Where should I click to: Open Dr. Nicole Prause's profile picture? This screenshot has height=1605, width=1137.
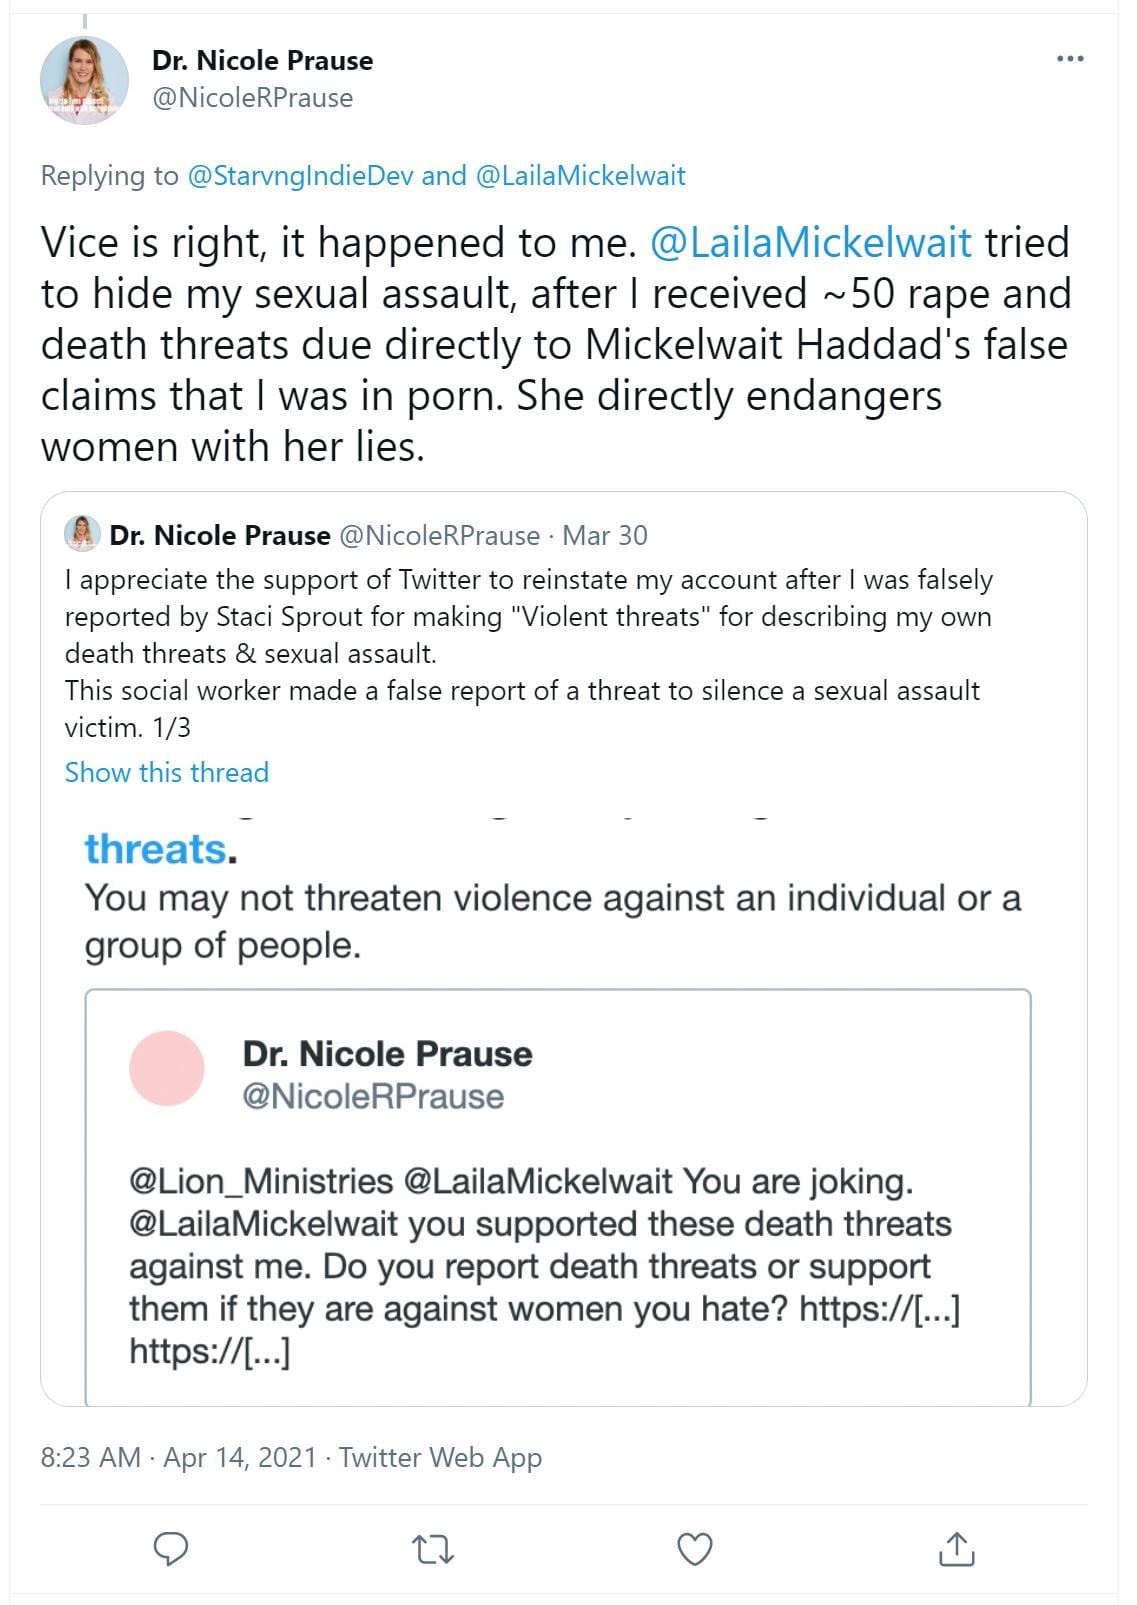[84, 80]
